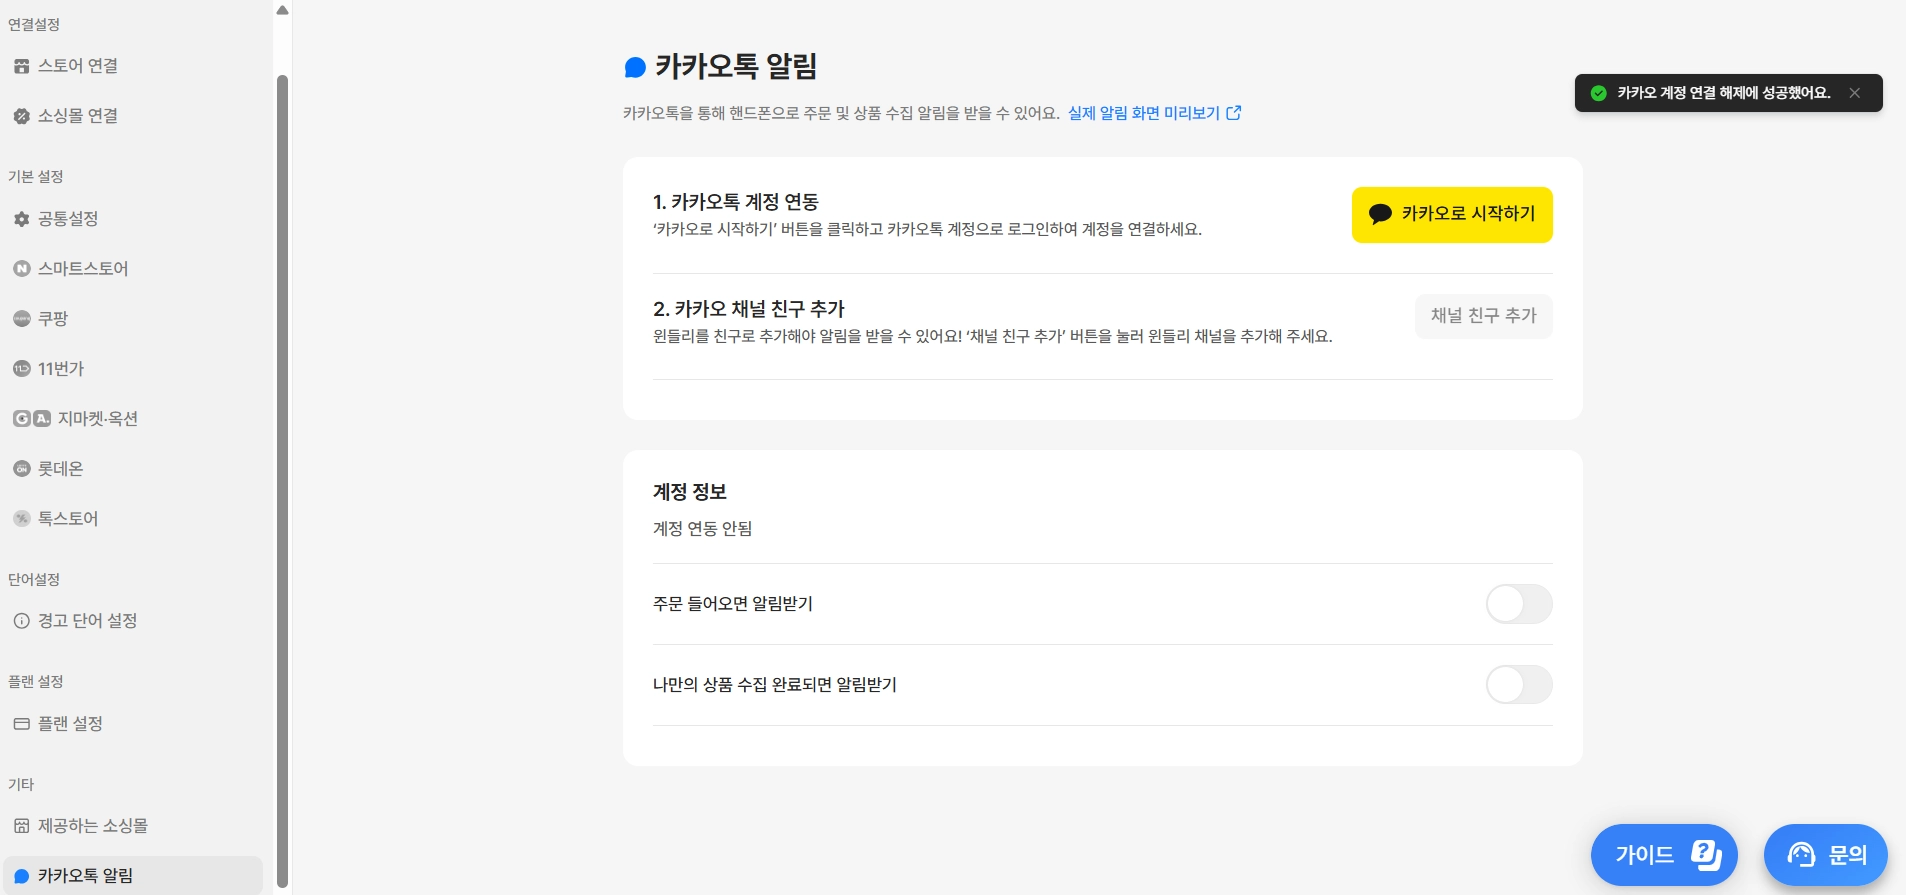1906x895 pixels.
Task: Click the 11번가 logo icon
Action: 21,369
